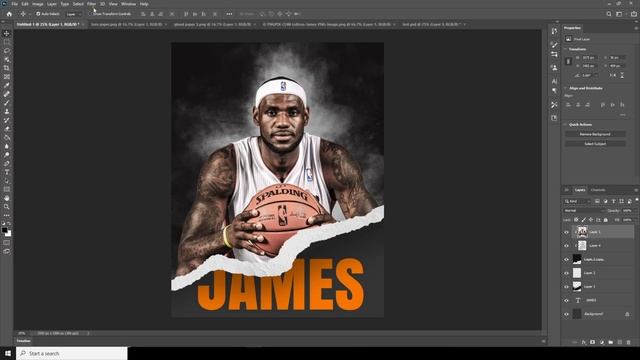Collapse the Align and Distribute section
Screen dimensions: 640x360
click(566, 88)
